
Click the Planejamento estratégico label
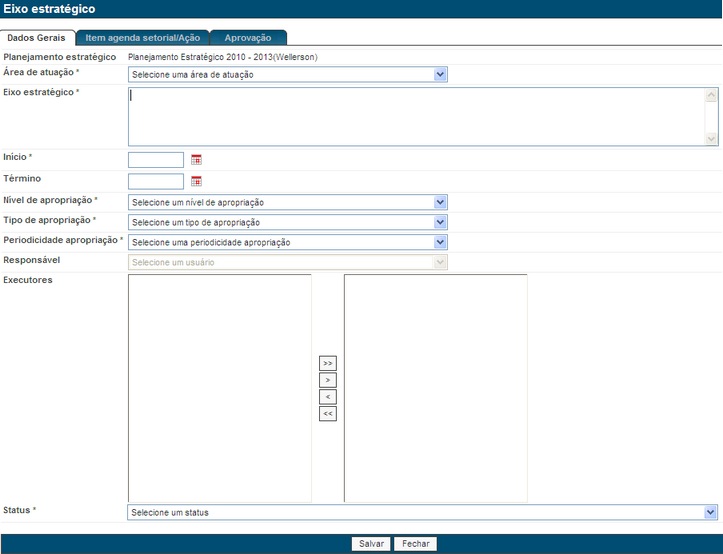59,57
